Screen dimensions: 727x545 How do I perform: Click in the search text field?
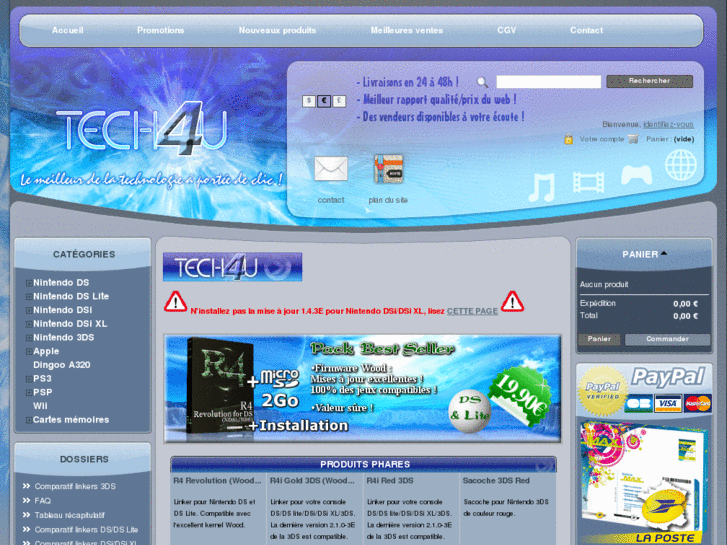coord(548,82)
